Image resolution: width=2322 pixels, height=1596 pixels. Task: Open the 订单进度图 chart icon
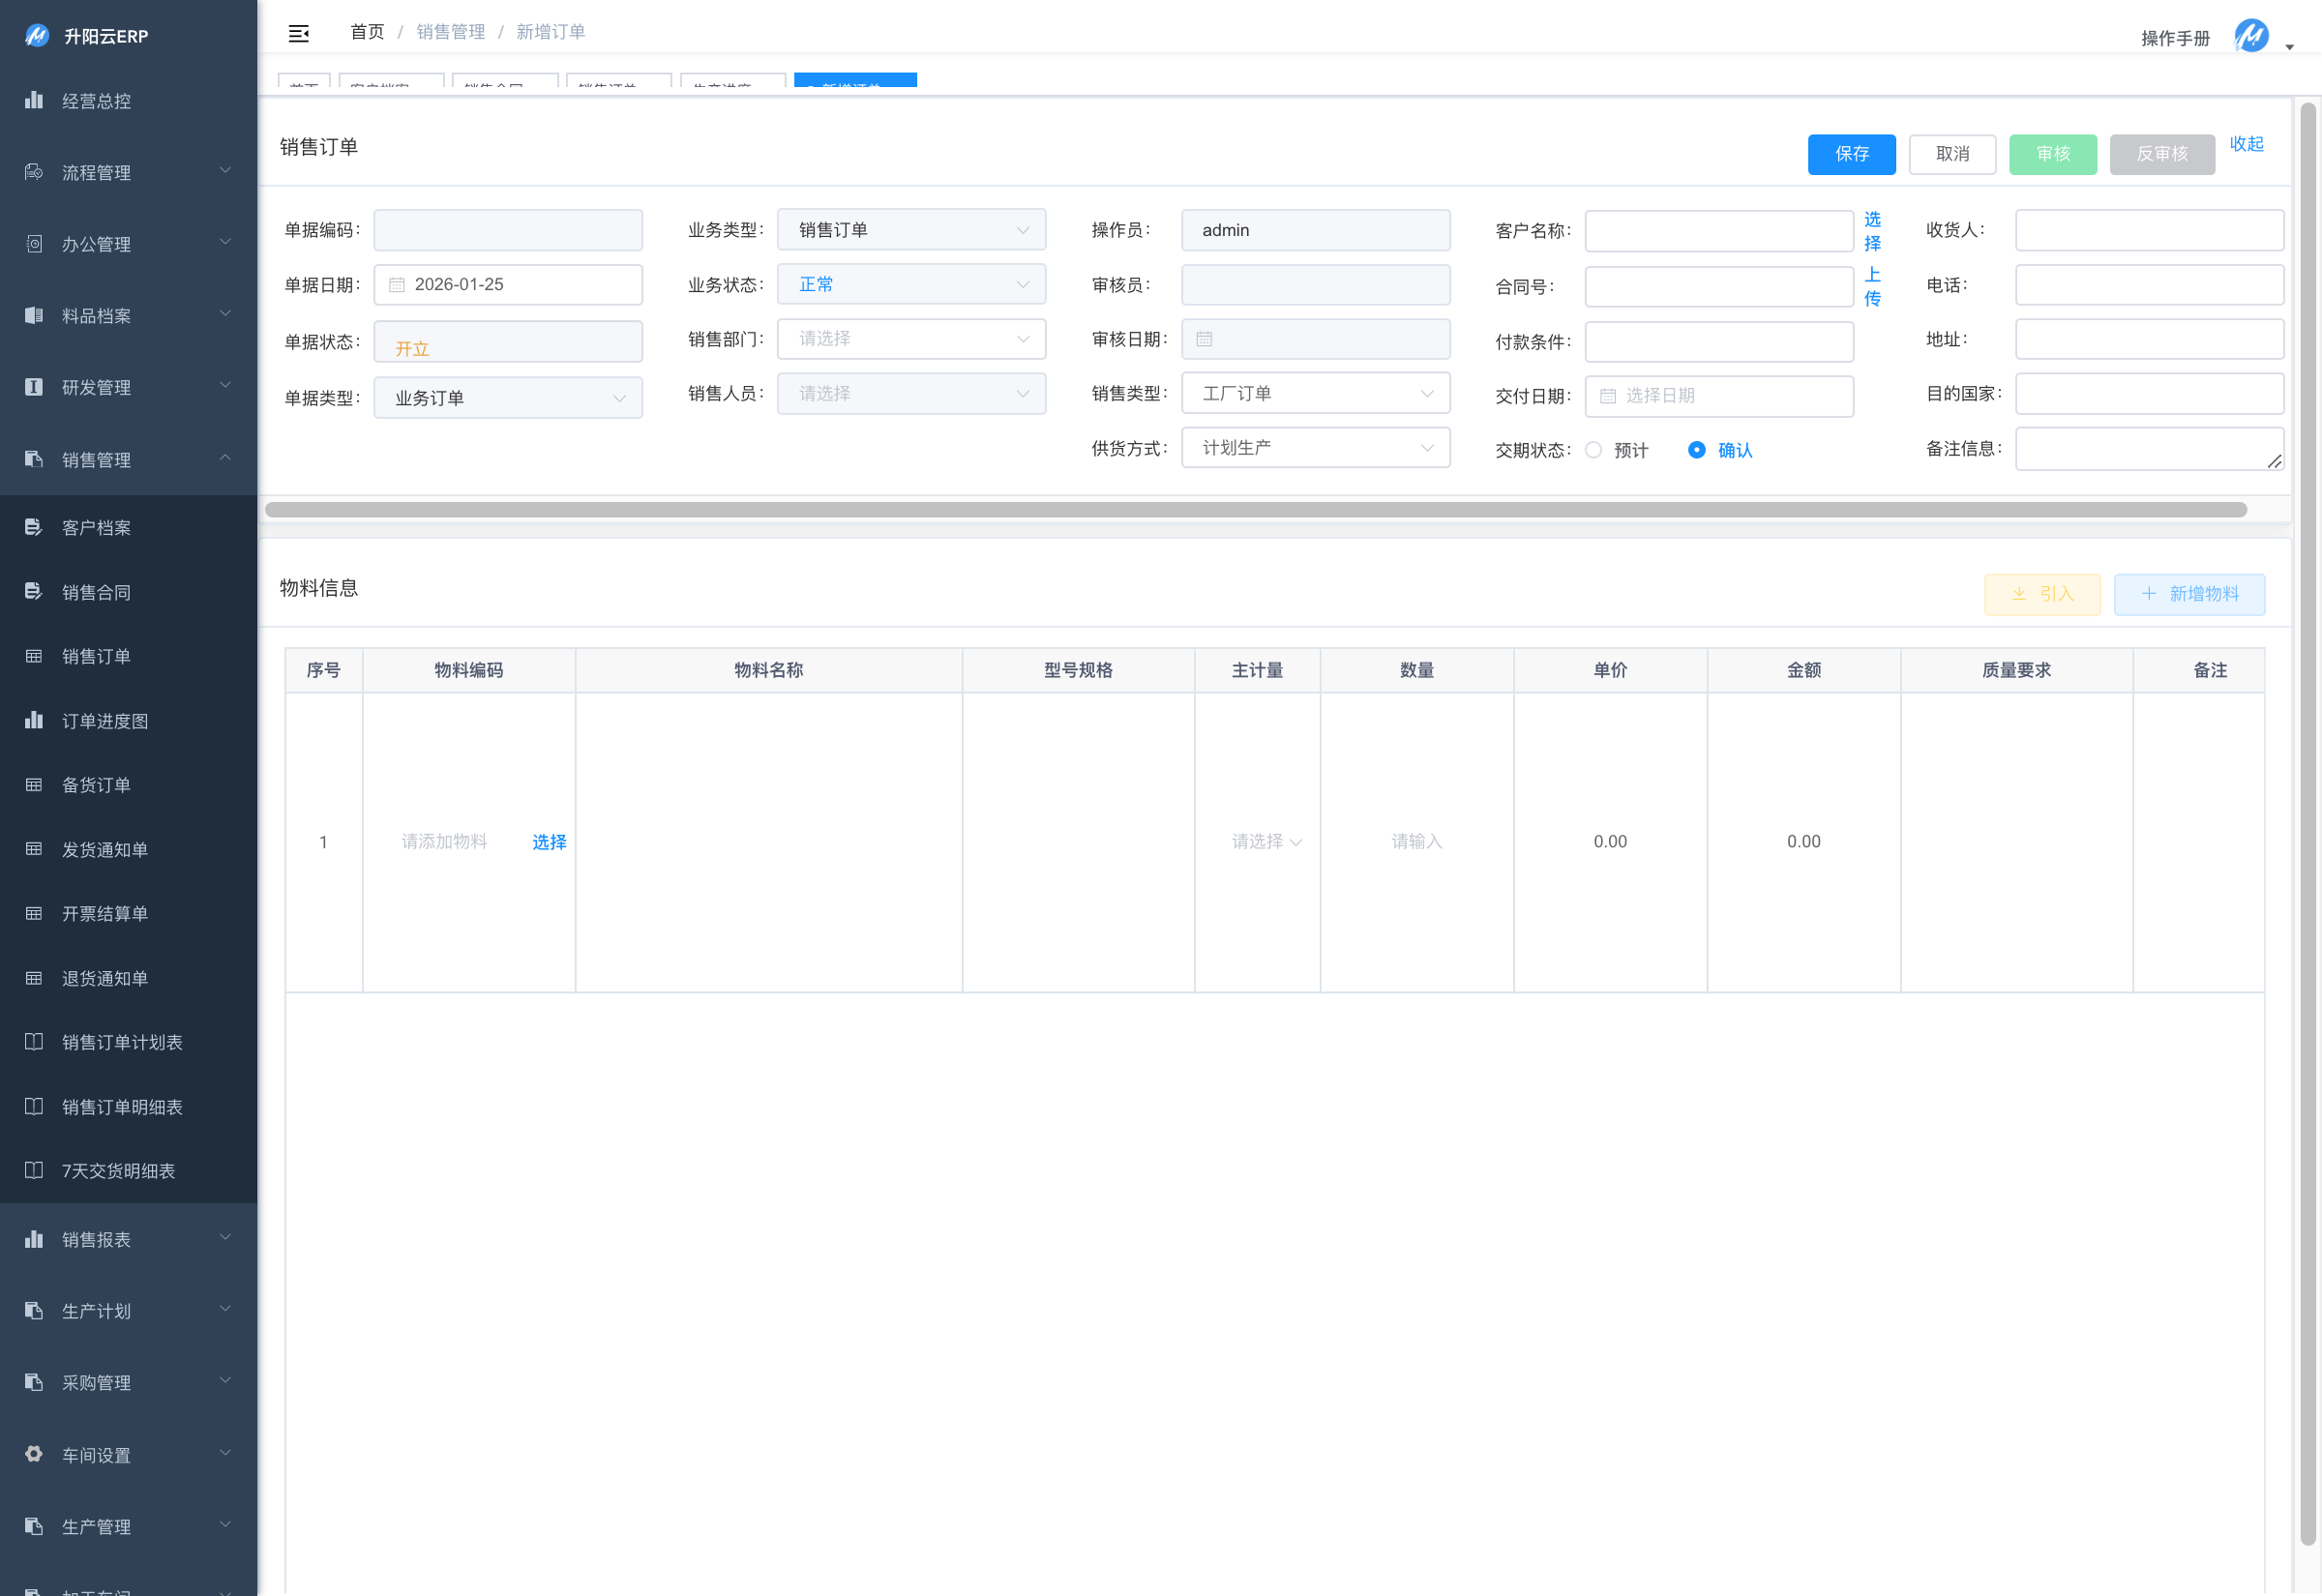(x=34, y=720)
